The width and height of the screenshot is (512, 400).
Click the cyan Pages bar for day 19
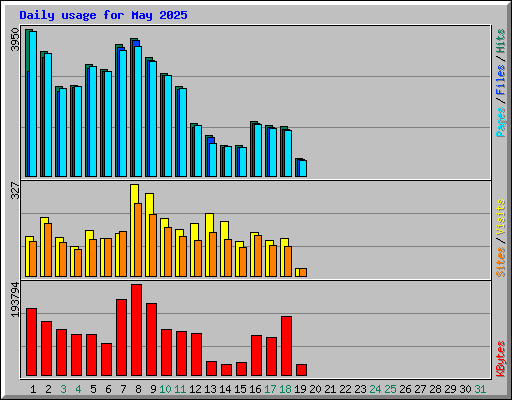[303, 168]
